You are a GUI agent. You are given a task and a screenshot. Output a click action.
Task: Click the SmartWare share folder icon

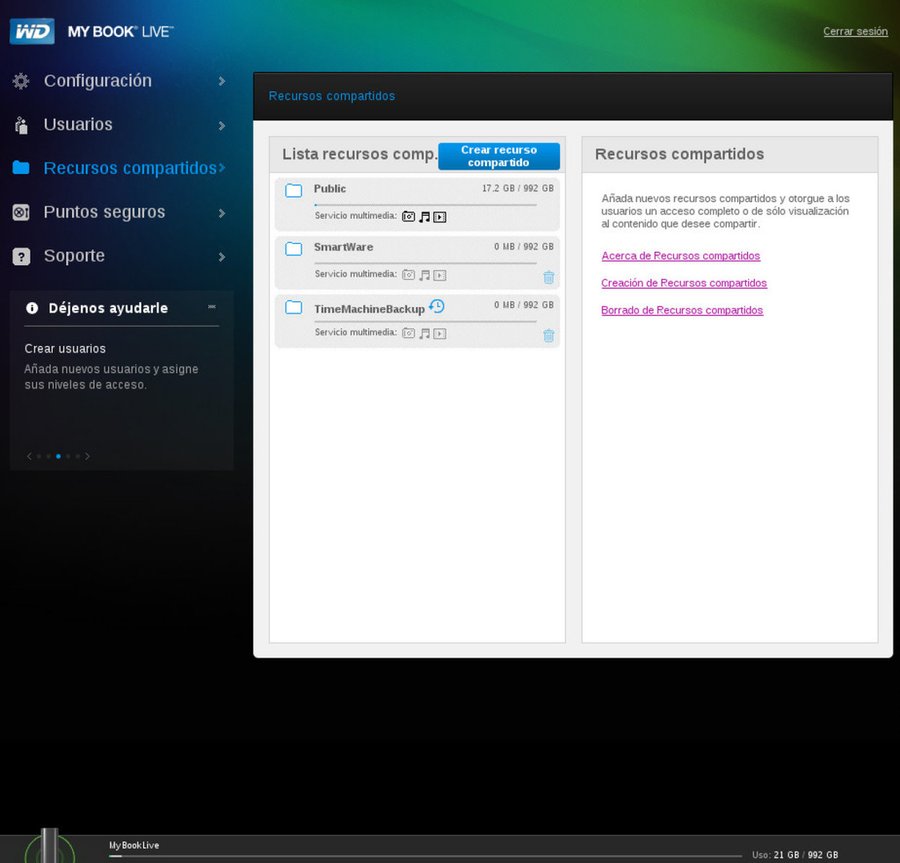294,249
